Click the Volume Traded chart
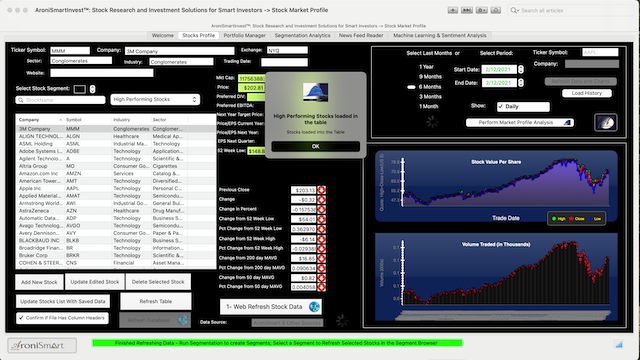The height and width of the screenshot is (360, 640). 496,277
